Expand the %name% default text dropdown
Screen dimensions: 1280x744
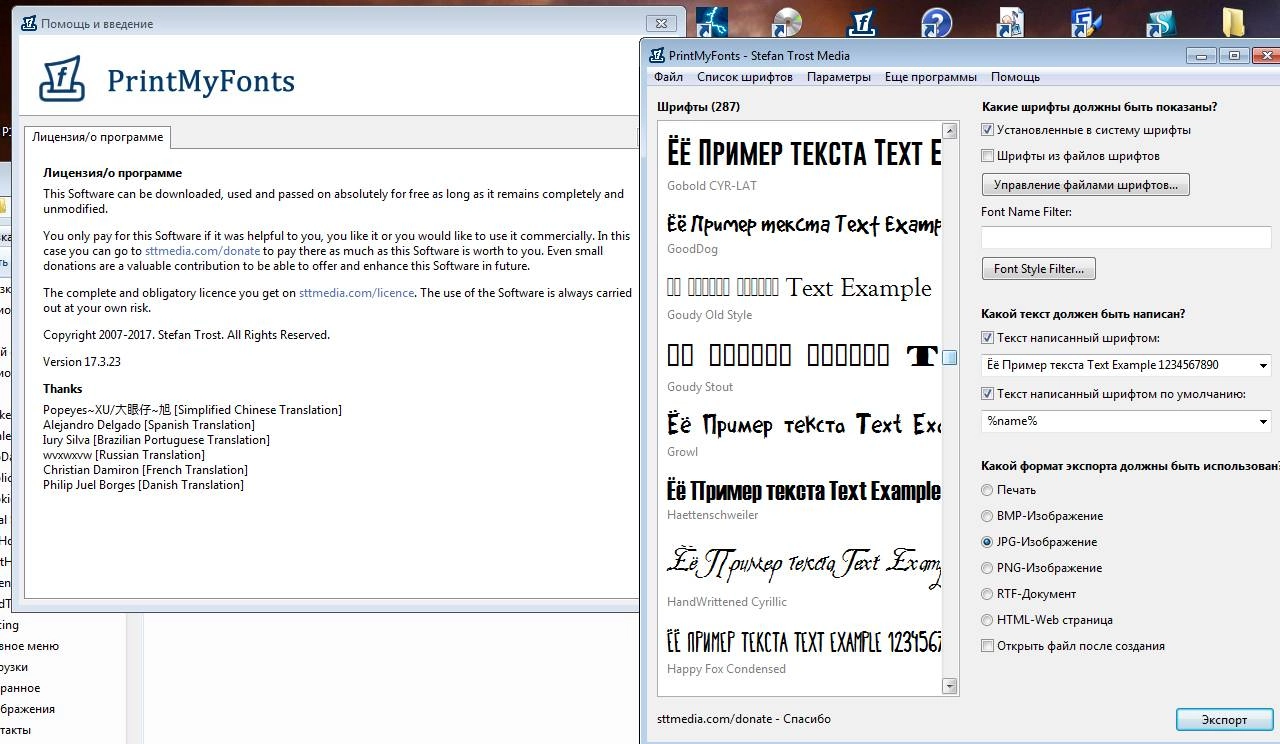(1262, 421)
